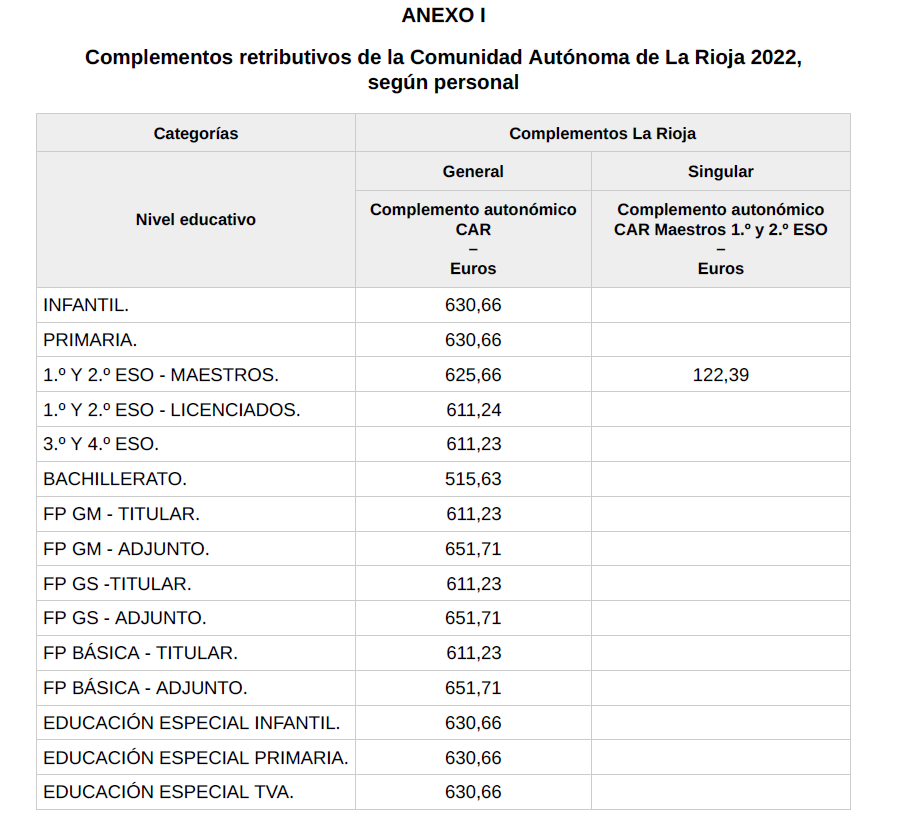Click the Singular subheader cell
Viewport: 900px width, 815px height.
tap(720, 171)
